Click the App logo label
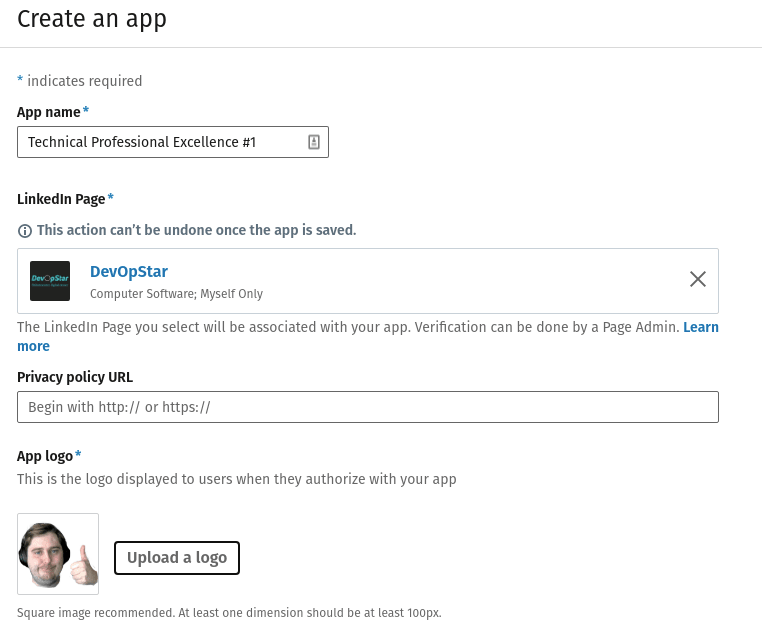This screenshot has width=762, height=638. 45,456
